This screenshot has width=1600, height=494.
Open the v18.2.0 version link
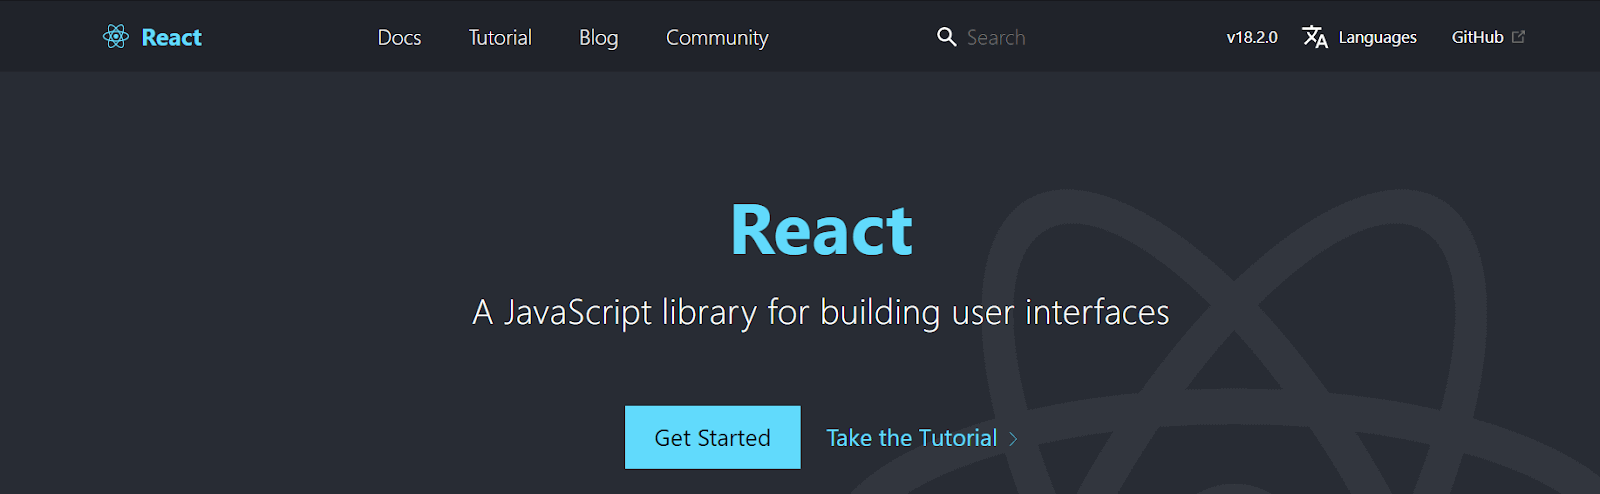click(1252, 37)
